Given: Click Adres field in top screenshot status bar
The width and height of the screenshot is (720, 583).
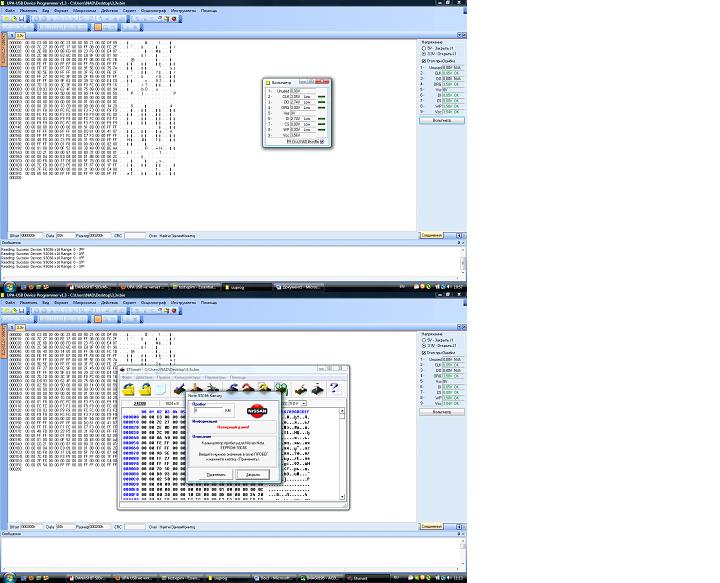Looking at the screenshot, I should (32, 235).
